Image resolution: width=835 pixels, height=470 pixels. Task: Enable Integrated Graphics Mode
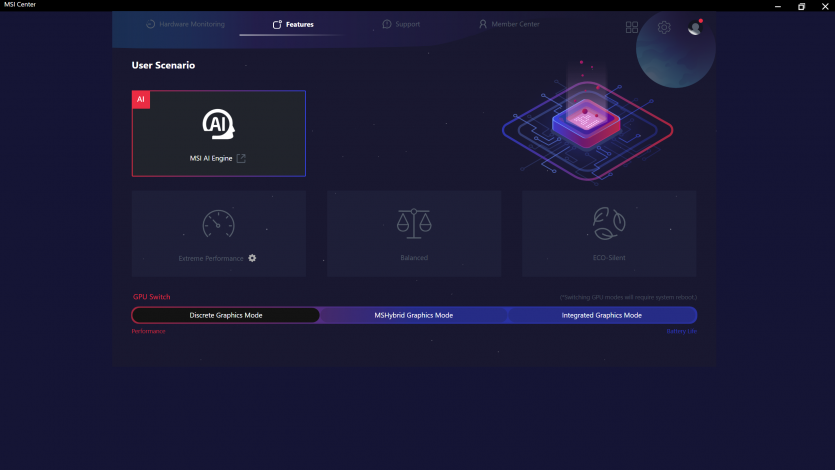coord(602,315)
